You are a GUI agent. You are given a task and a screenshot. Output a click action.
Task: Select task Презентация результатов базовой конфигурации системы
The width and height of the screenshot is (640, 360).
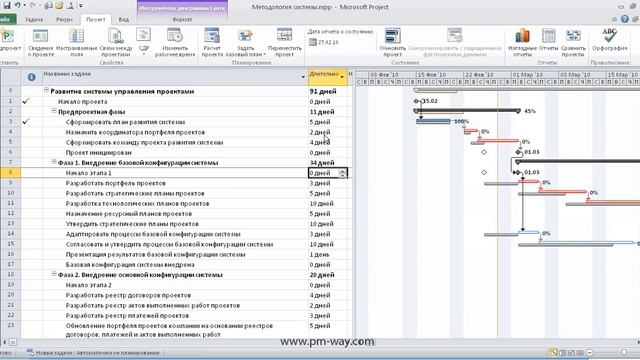[x=155, y=255]
